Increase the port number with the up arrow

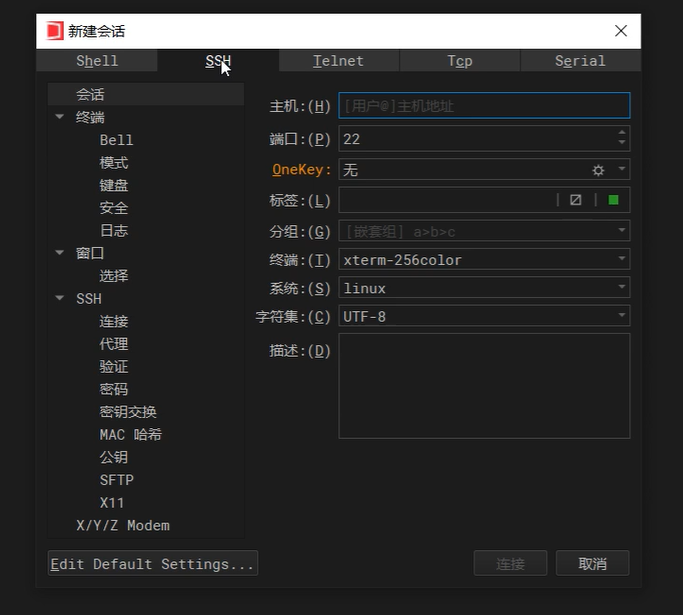coord(622,132)
